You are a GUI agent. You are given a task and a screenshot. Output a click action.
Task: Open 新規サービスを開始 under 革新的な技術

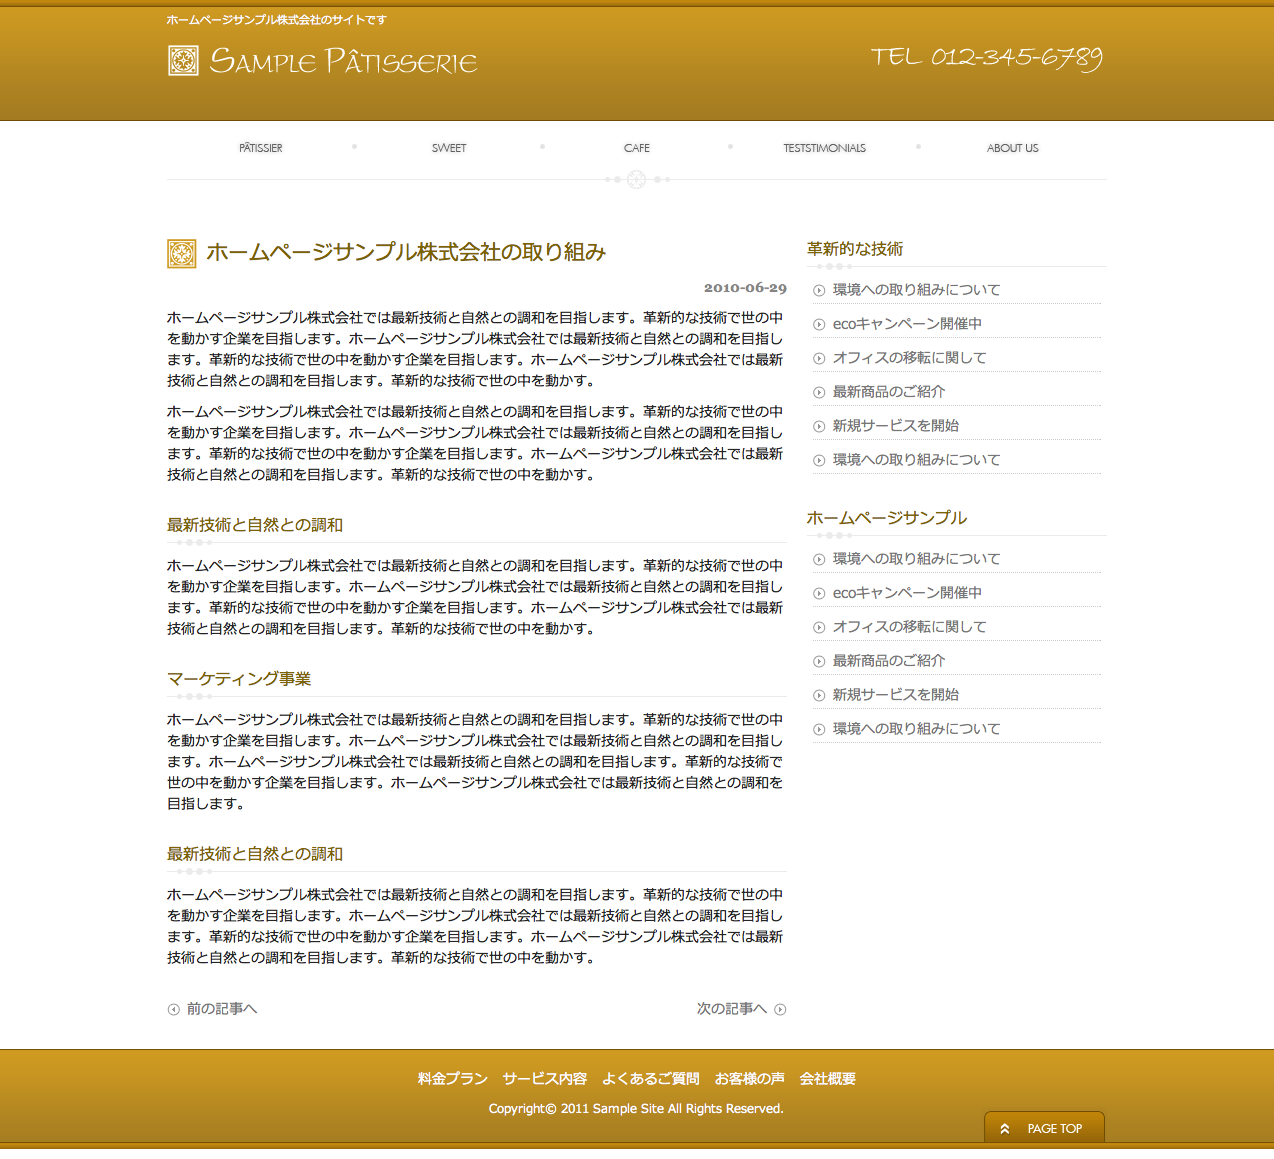(895, 426)
